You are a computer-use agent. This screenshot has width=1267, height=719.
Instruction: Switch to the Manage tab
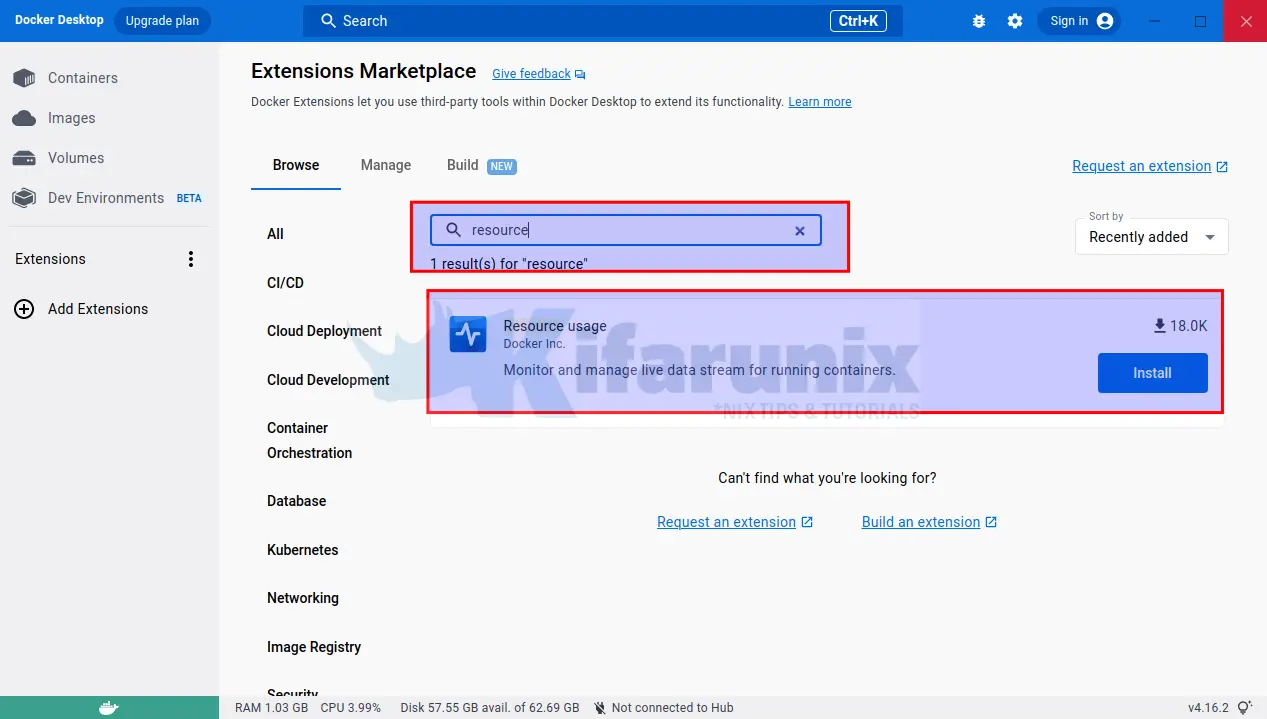(386, 165)
